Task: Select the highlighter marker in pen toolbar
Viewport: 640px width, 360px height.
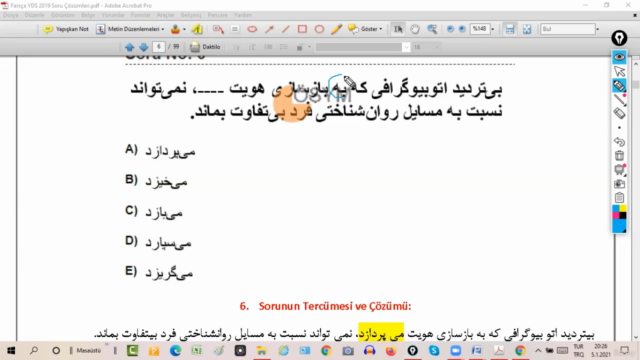Action: 619,85
